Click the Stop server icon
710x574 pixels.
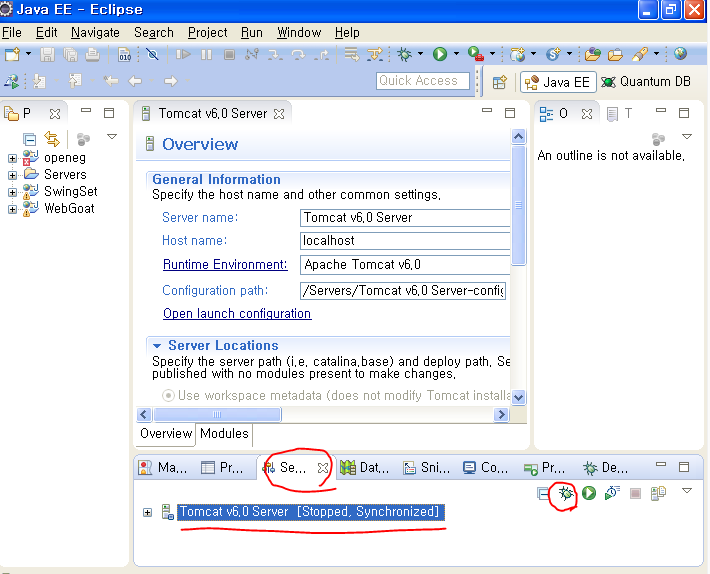635,493
